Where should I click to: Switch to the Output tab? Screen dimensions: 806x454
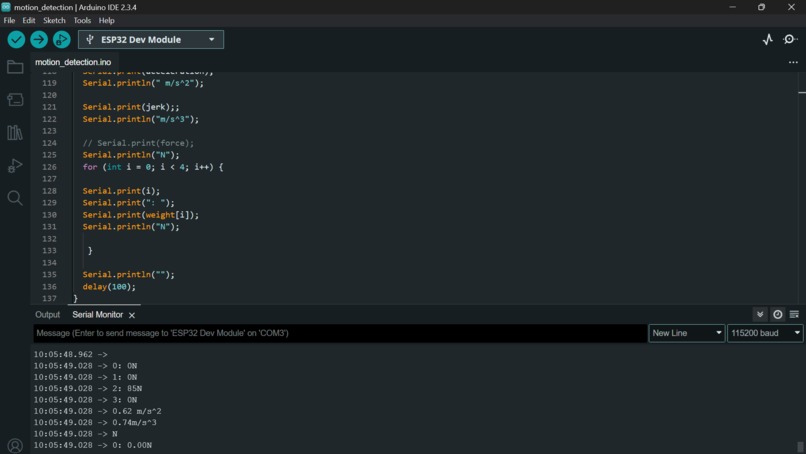pos(47,315)
